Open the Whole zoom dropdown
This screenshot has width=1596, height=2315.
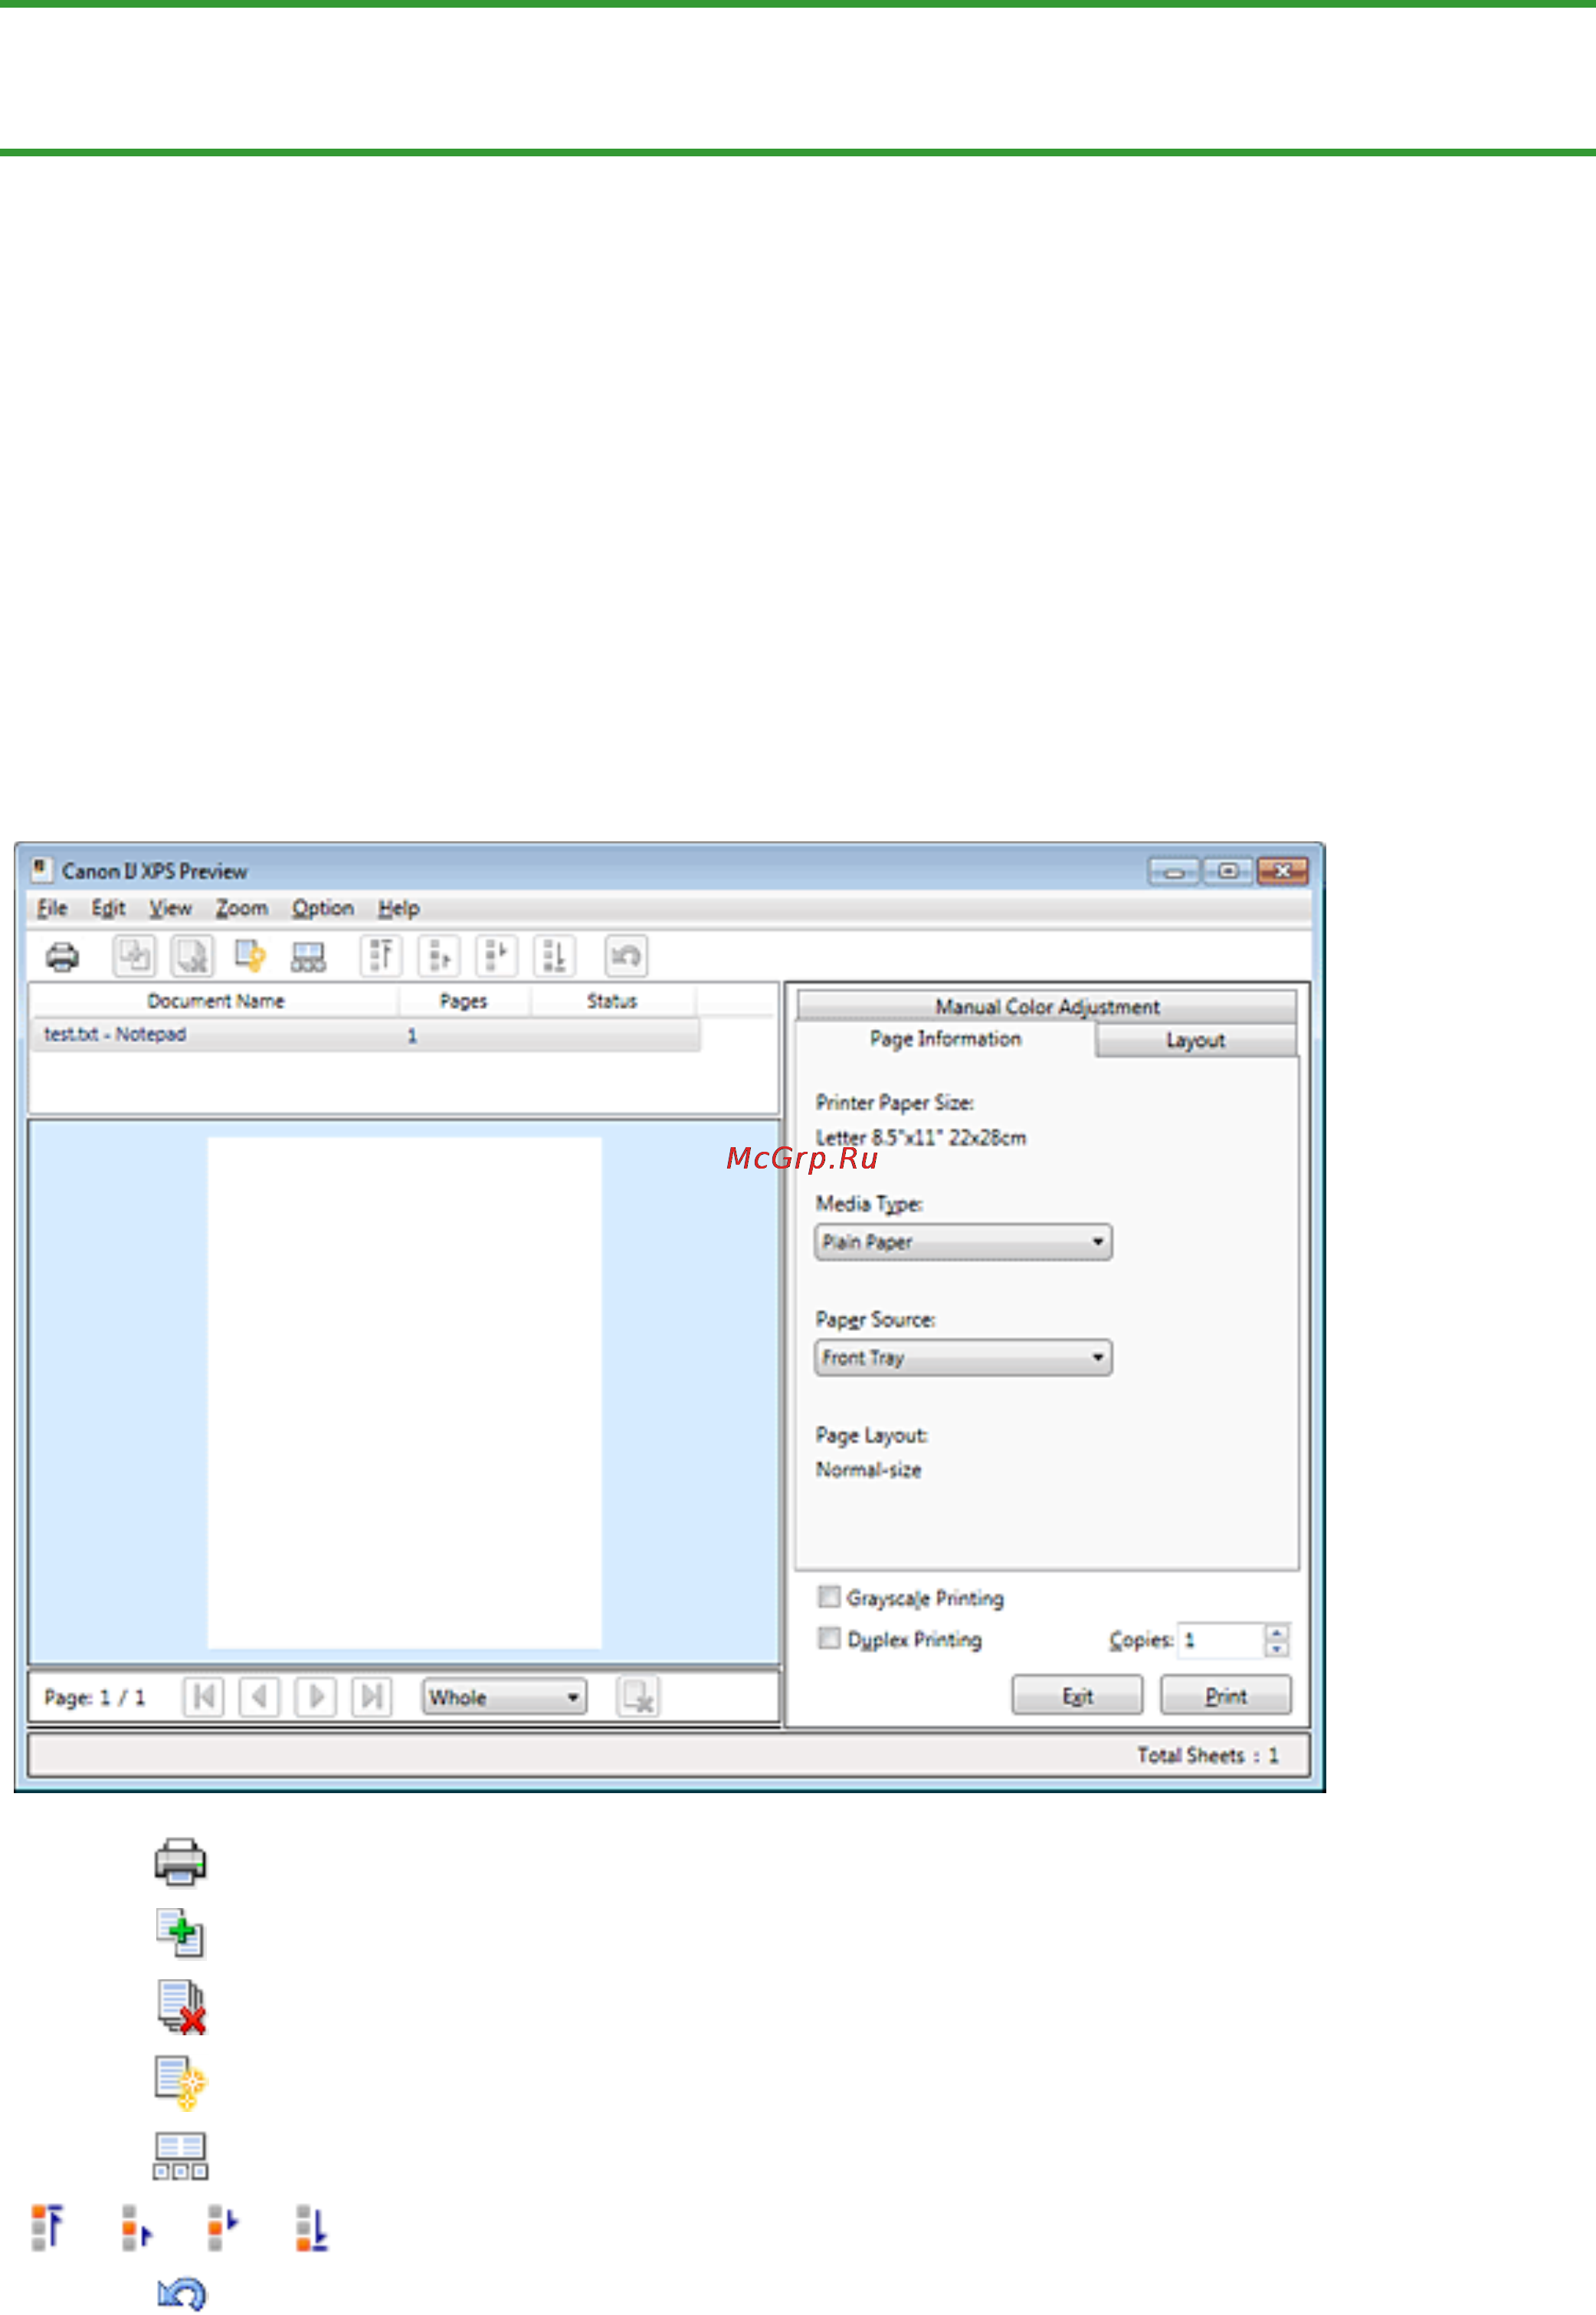504,1697
